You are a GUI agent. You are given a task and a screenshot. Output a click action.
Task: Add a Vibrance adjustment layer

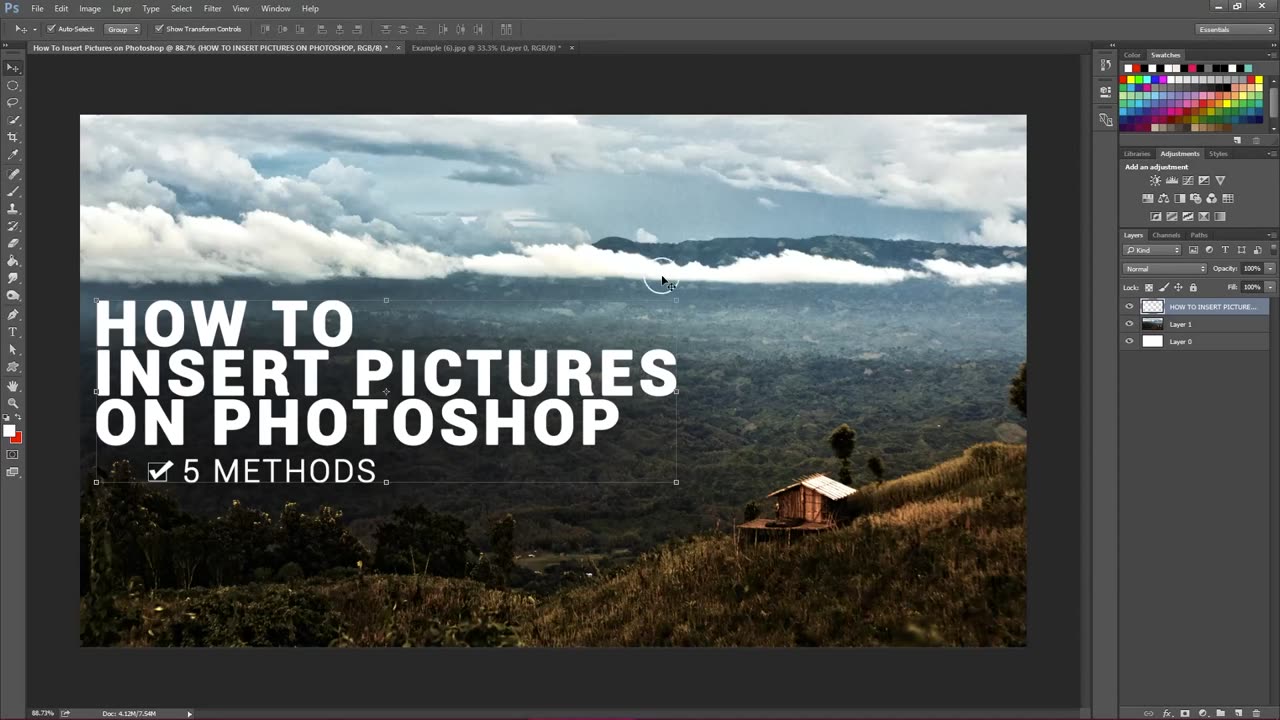coord(1220,181)
